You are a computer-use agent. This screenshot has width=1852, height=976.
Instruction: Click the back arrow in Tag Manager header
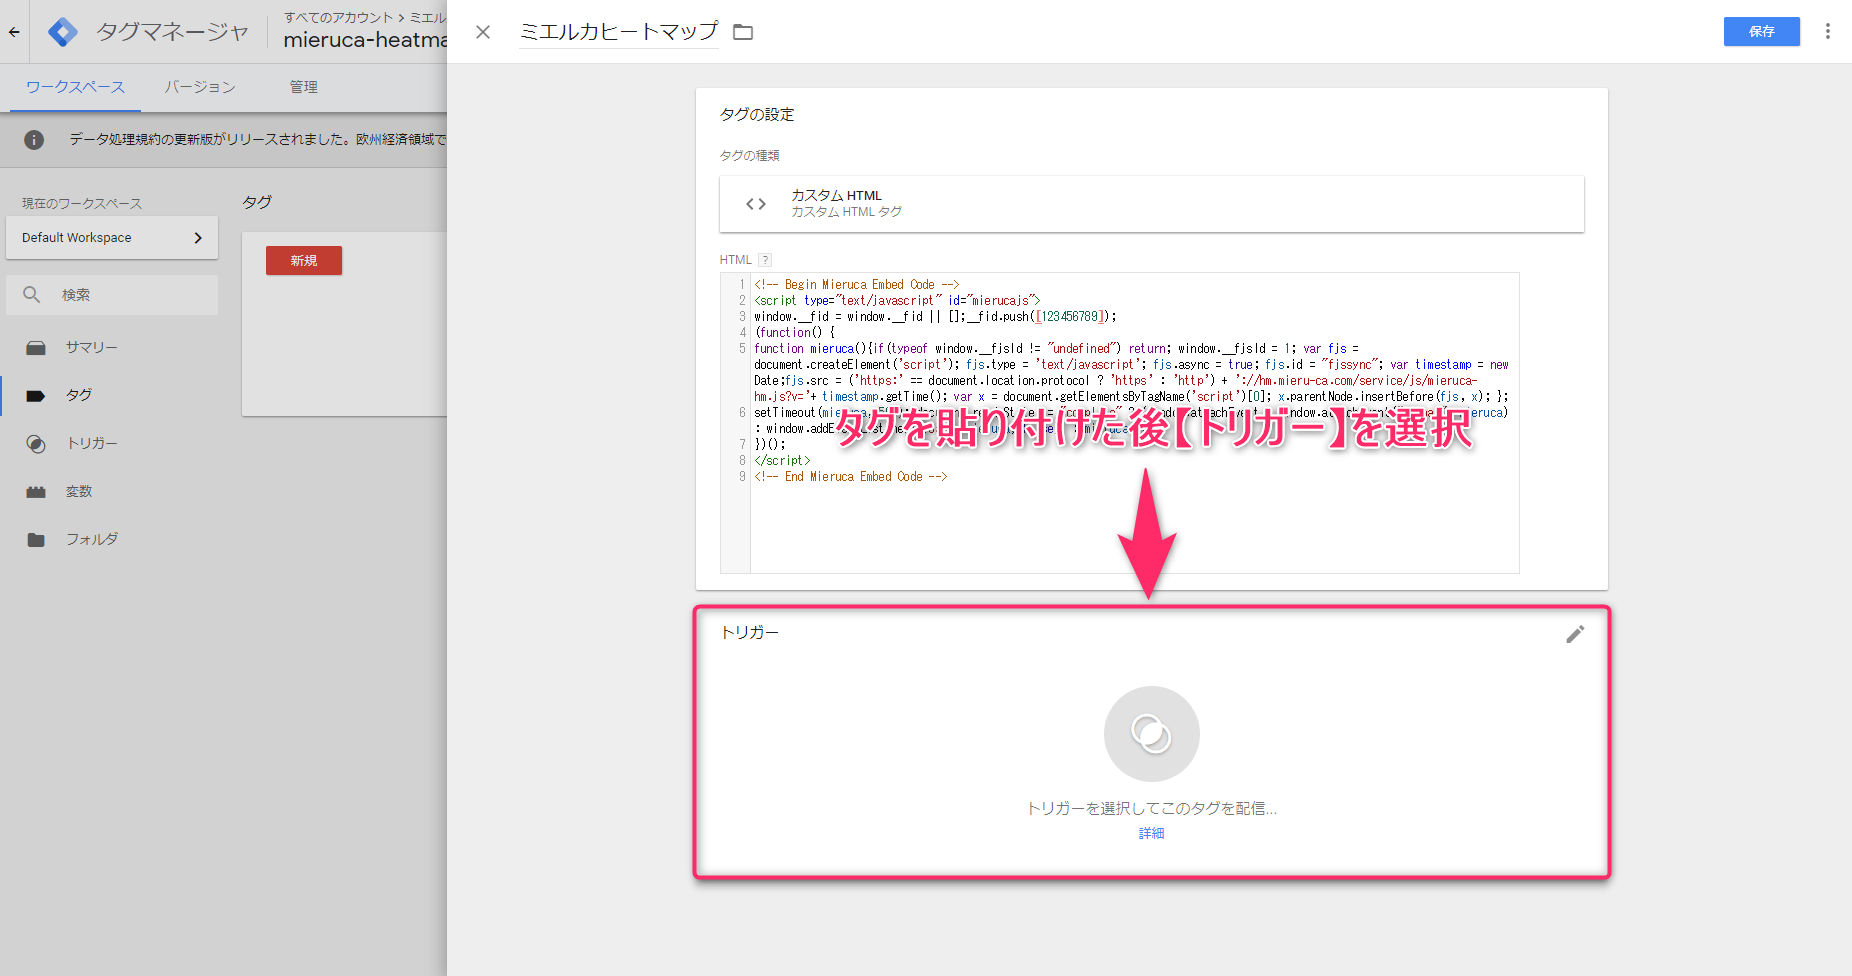coord(14,32)
